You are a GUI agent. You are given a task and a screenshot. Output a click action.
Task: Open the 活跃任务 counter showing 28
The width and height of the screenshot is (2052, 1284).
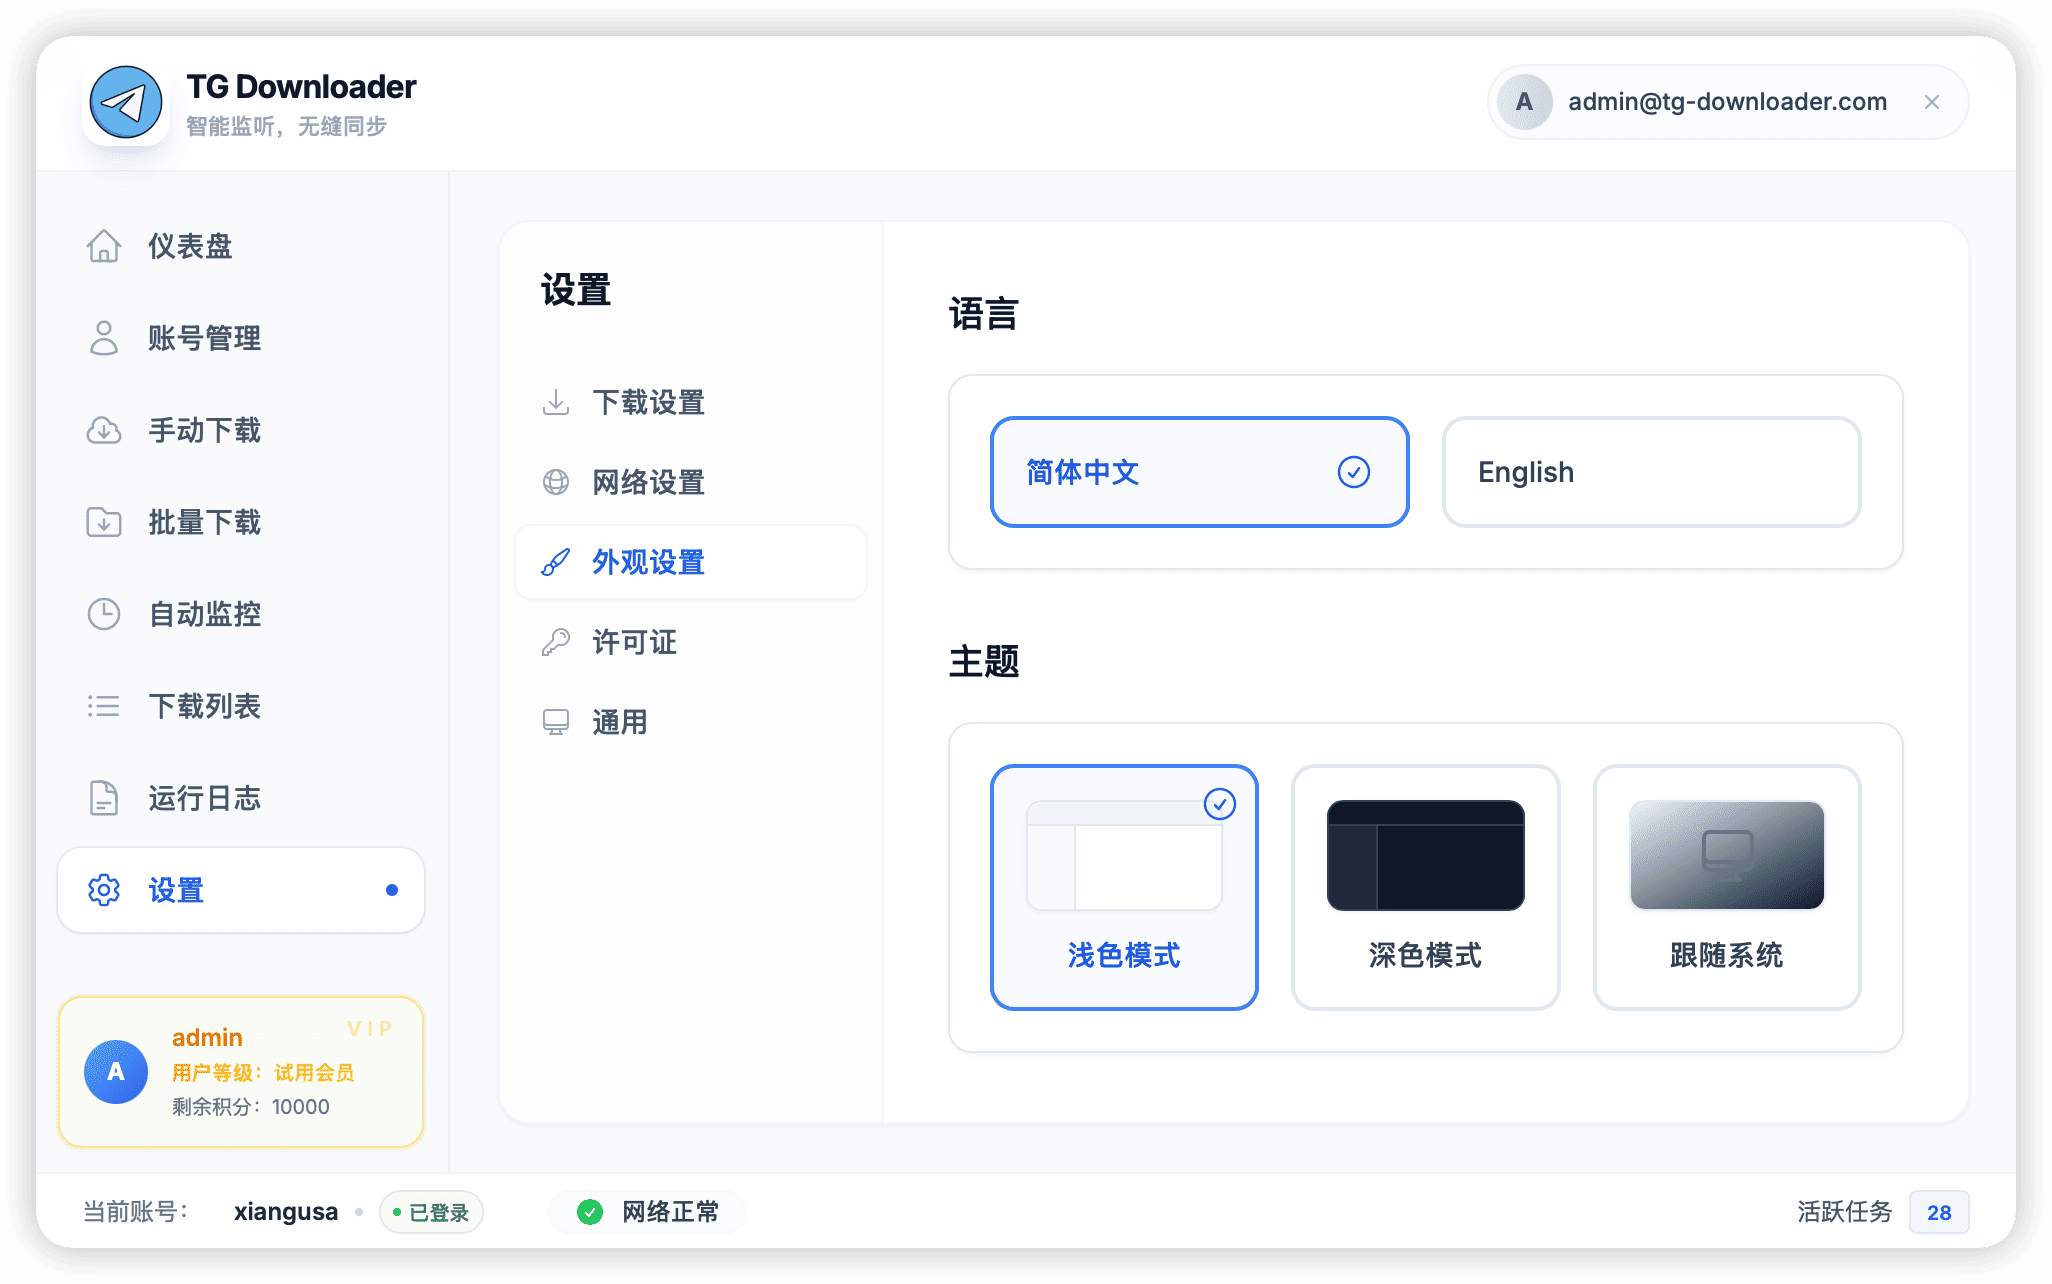coord(1938,1211)
